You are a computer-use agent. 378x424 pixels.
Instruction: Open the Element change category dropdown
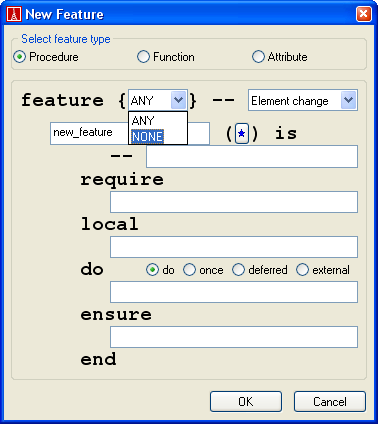coord(349,100)
